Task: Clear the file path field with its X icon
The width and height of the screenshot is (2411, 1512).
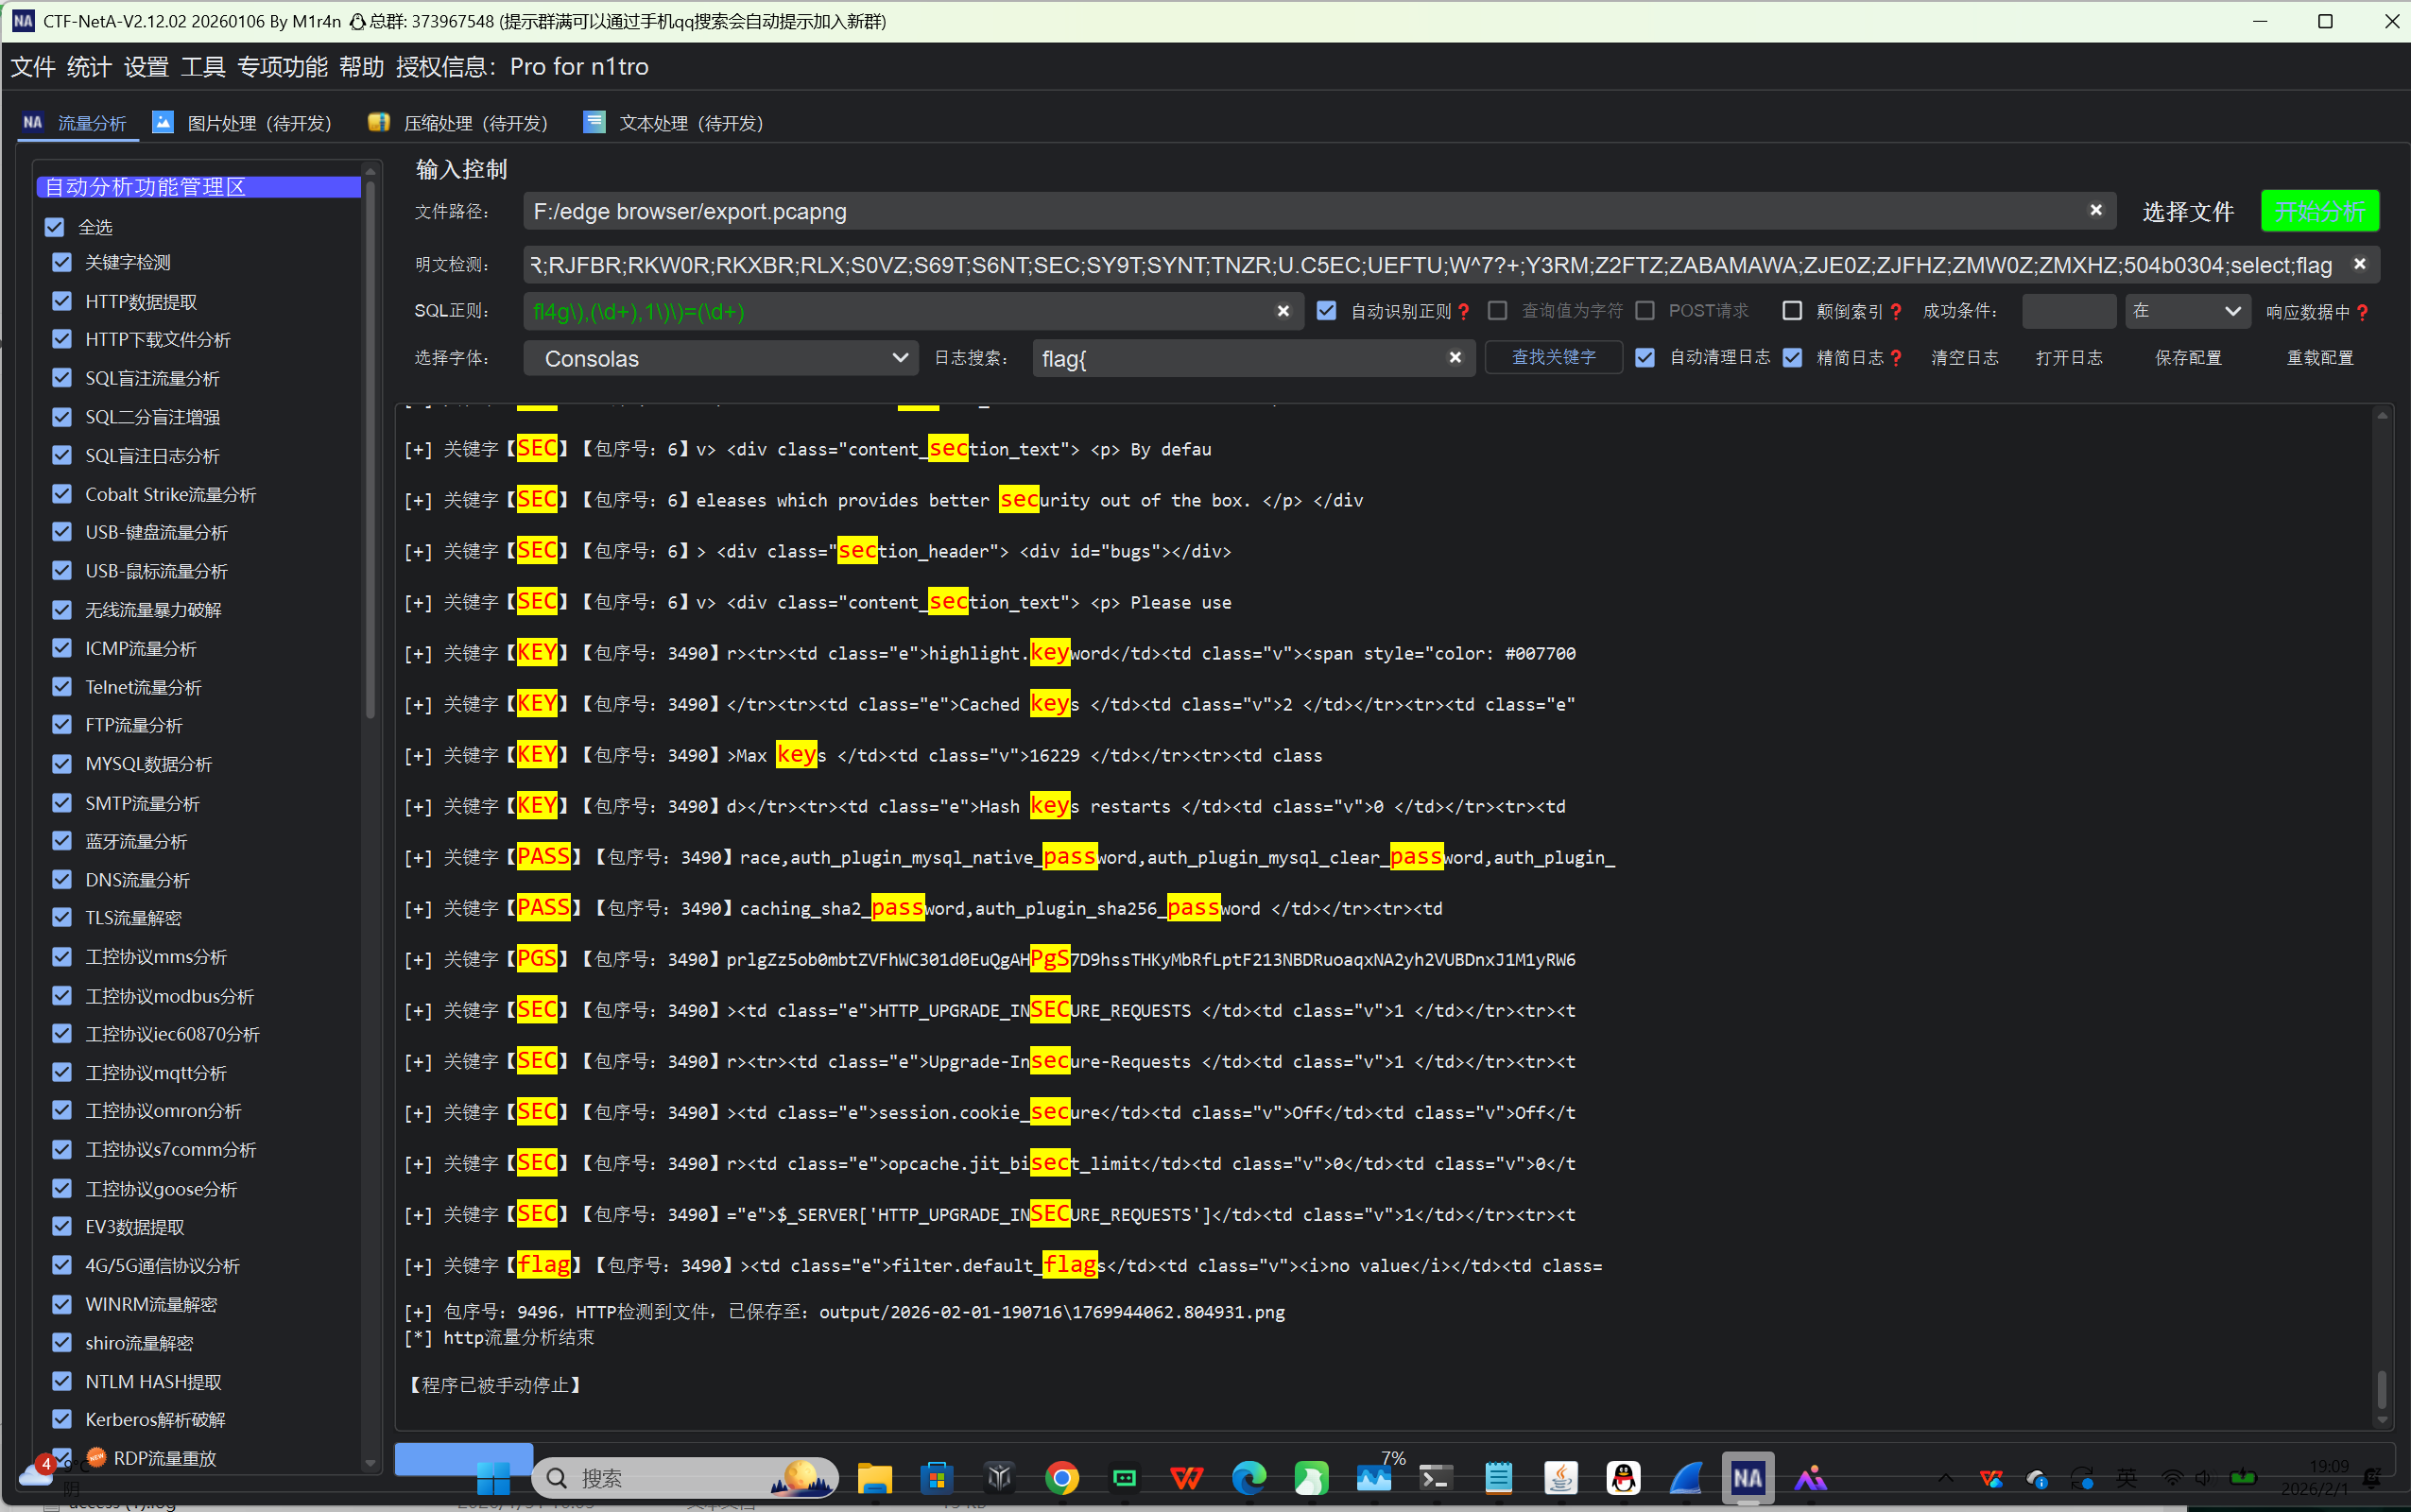Action: (x=2095, y=210)
